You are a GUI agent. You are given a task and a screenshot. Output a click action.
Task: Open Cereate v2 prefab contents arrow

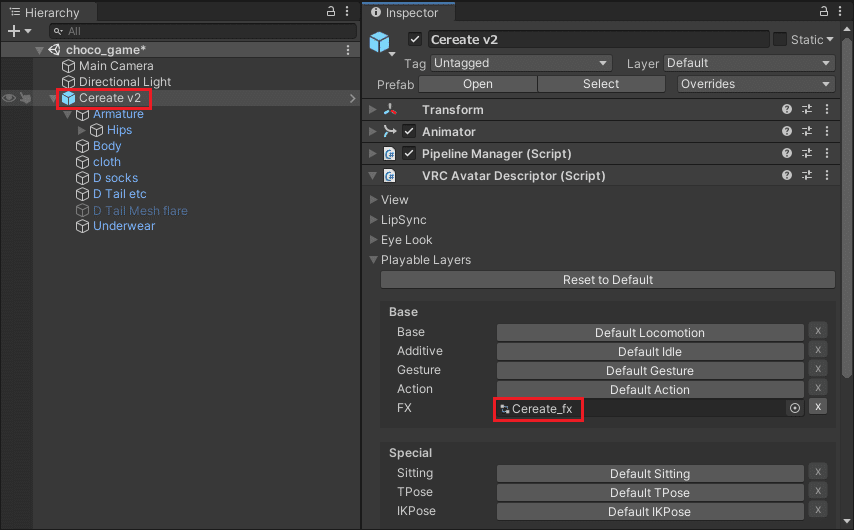[x=352, y=98]
